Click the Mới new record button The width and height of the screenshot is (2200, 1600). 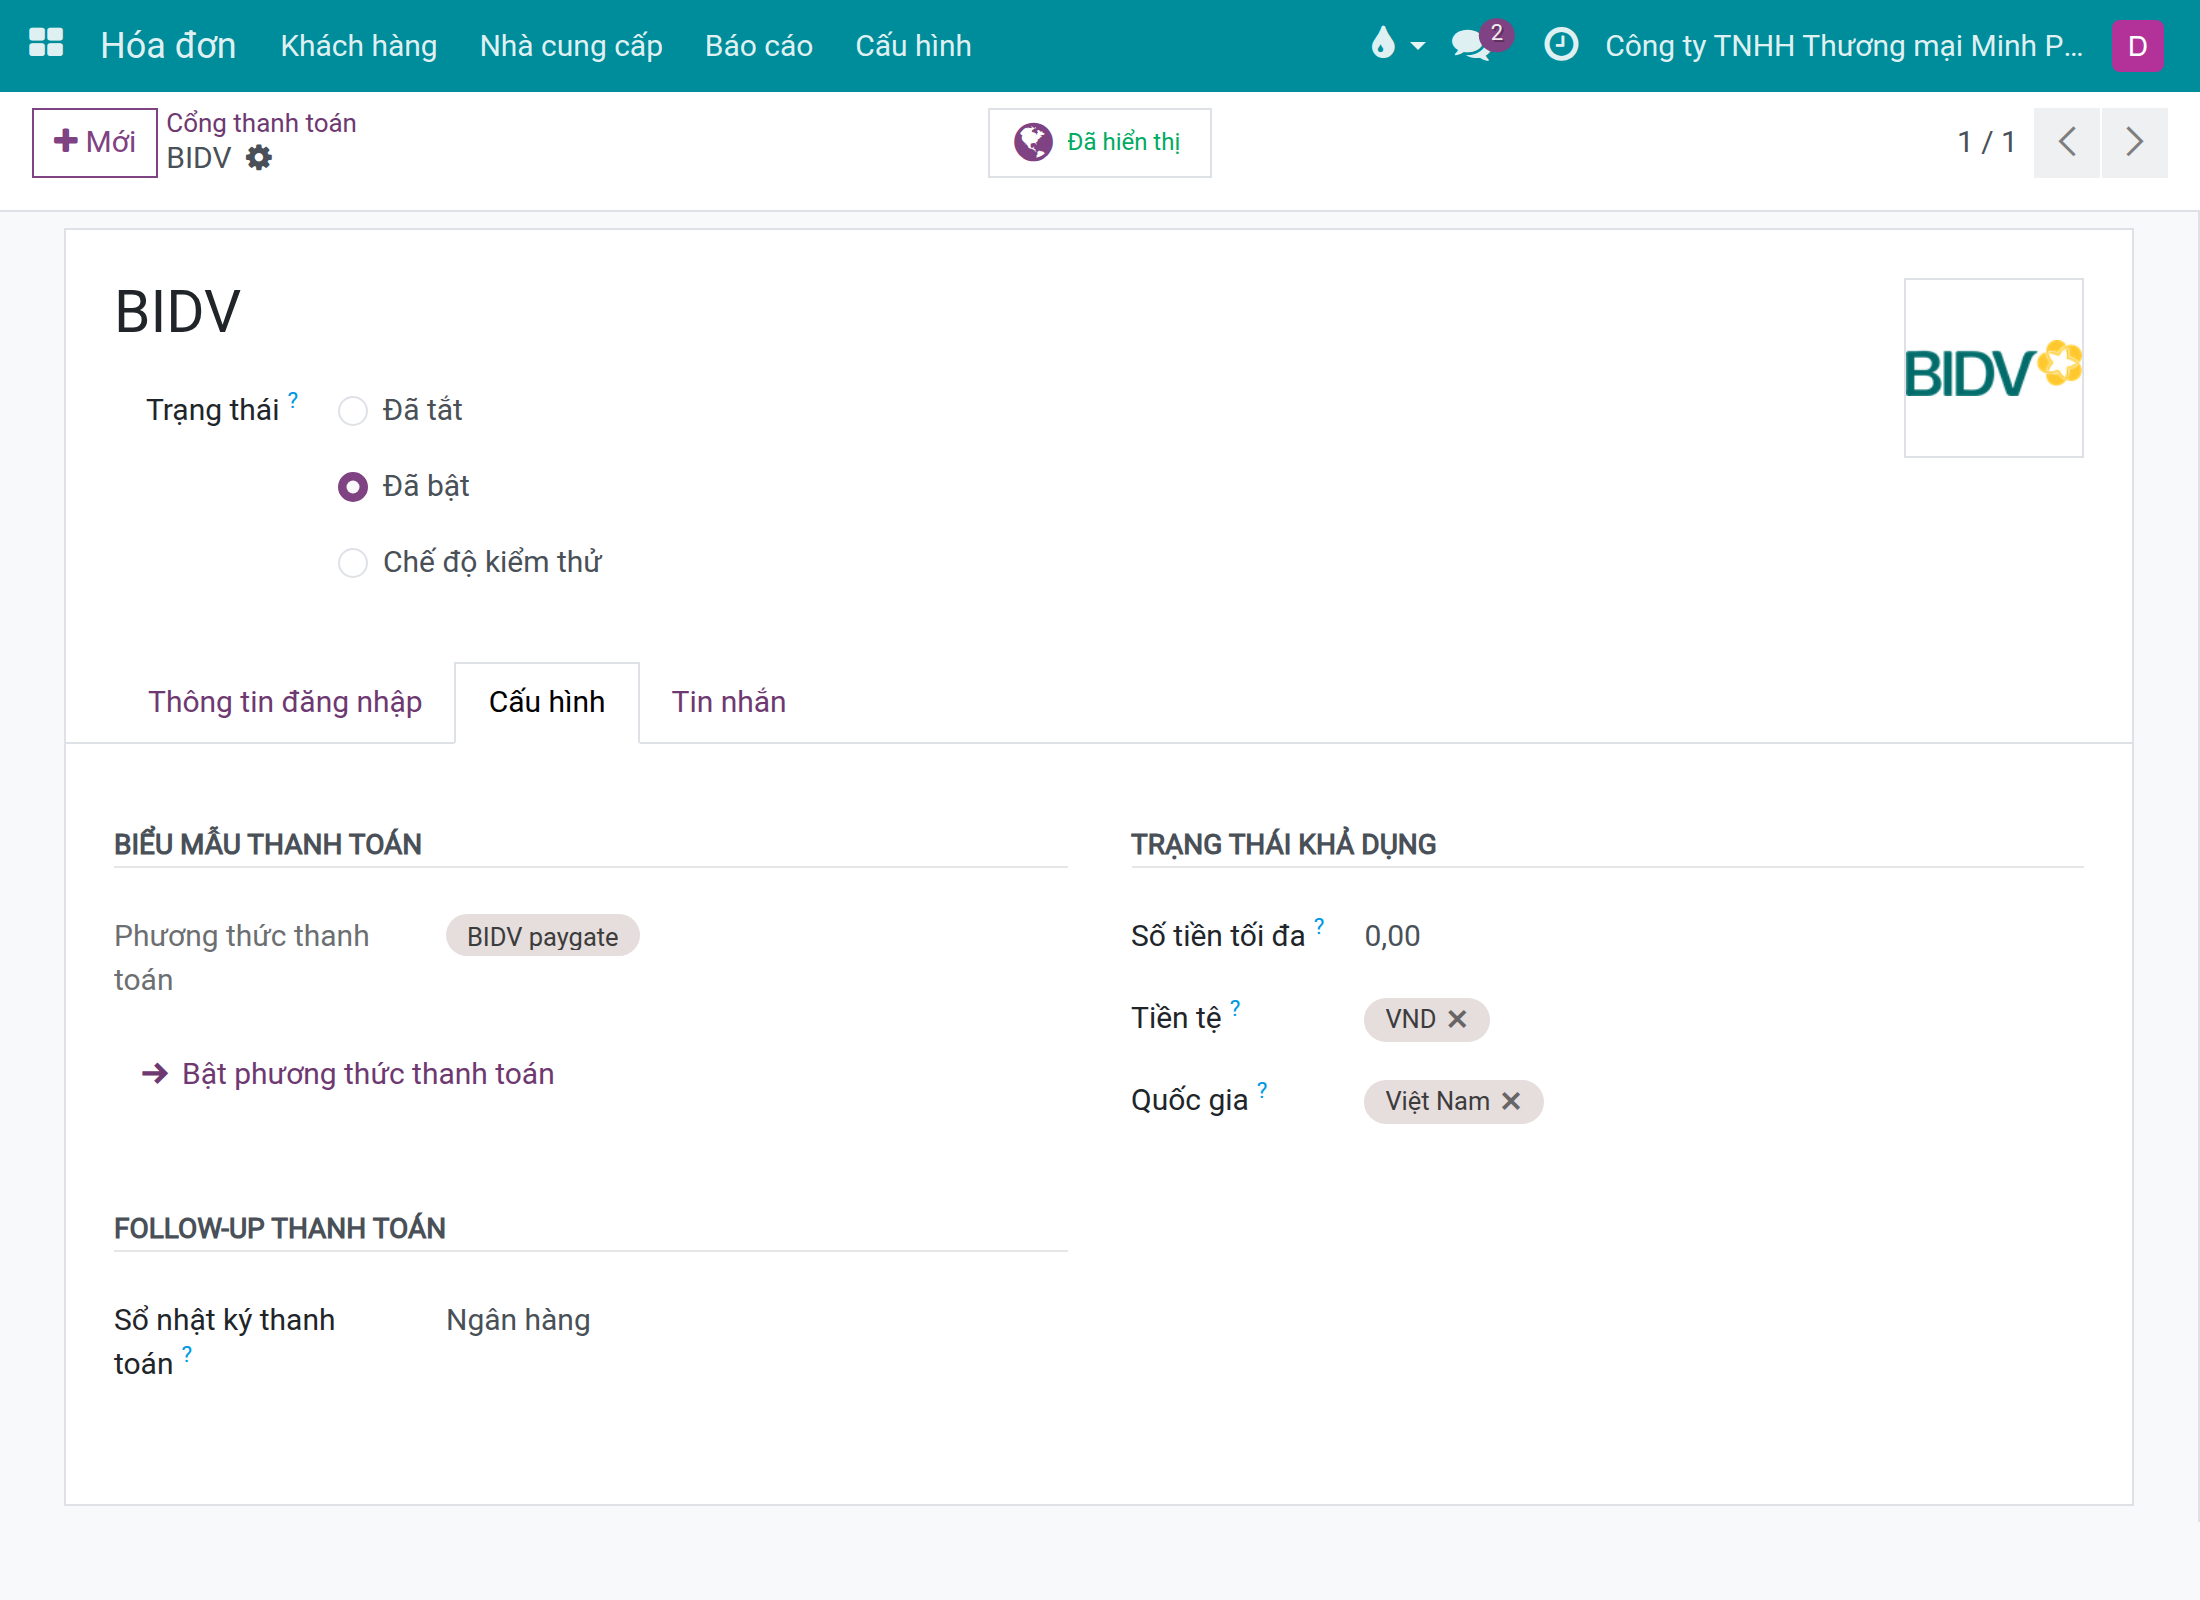pos(94,142)
